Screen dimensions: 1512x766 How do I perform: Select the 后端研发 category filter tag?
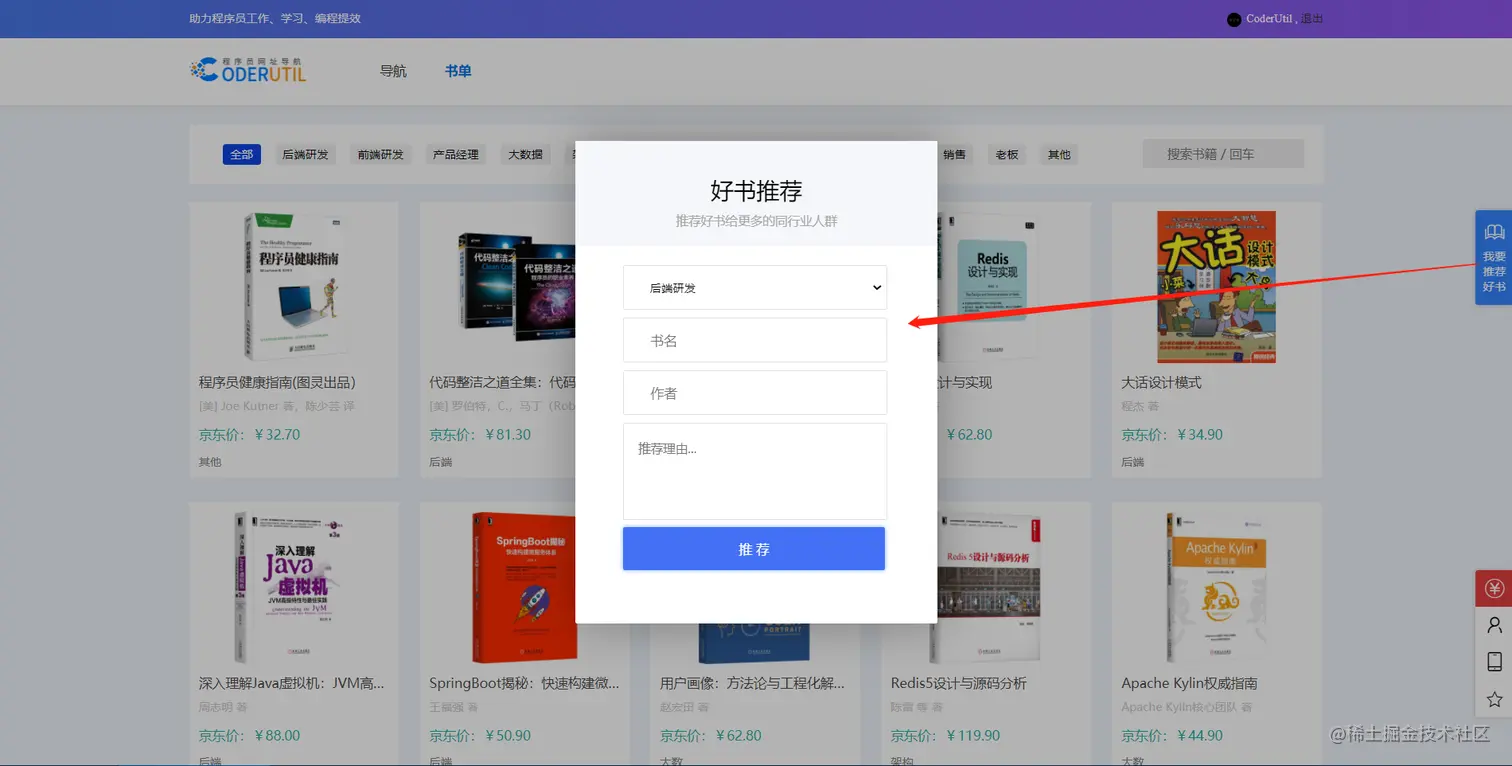305,154
